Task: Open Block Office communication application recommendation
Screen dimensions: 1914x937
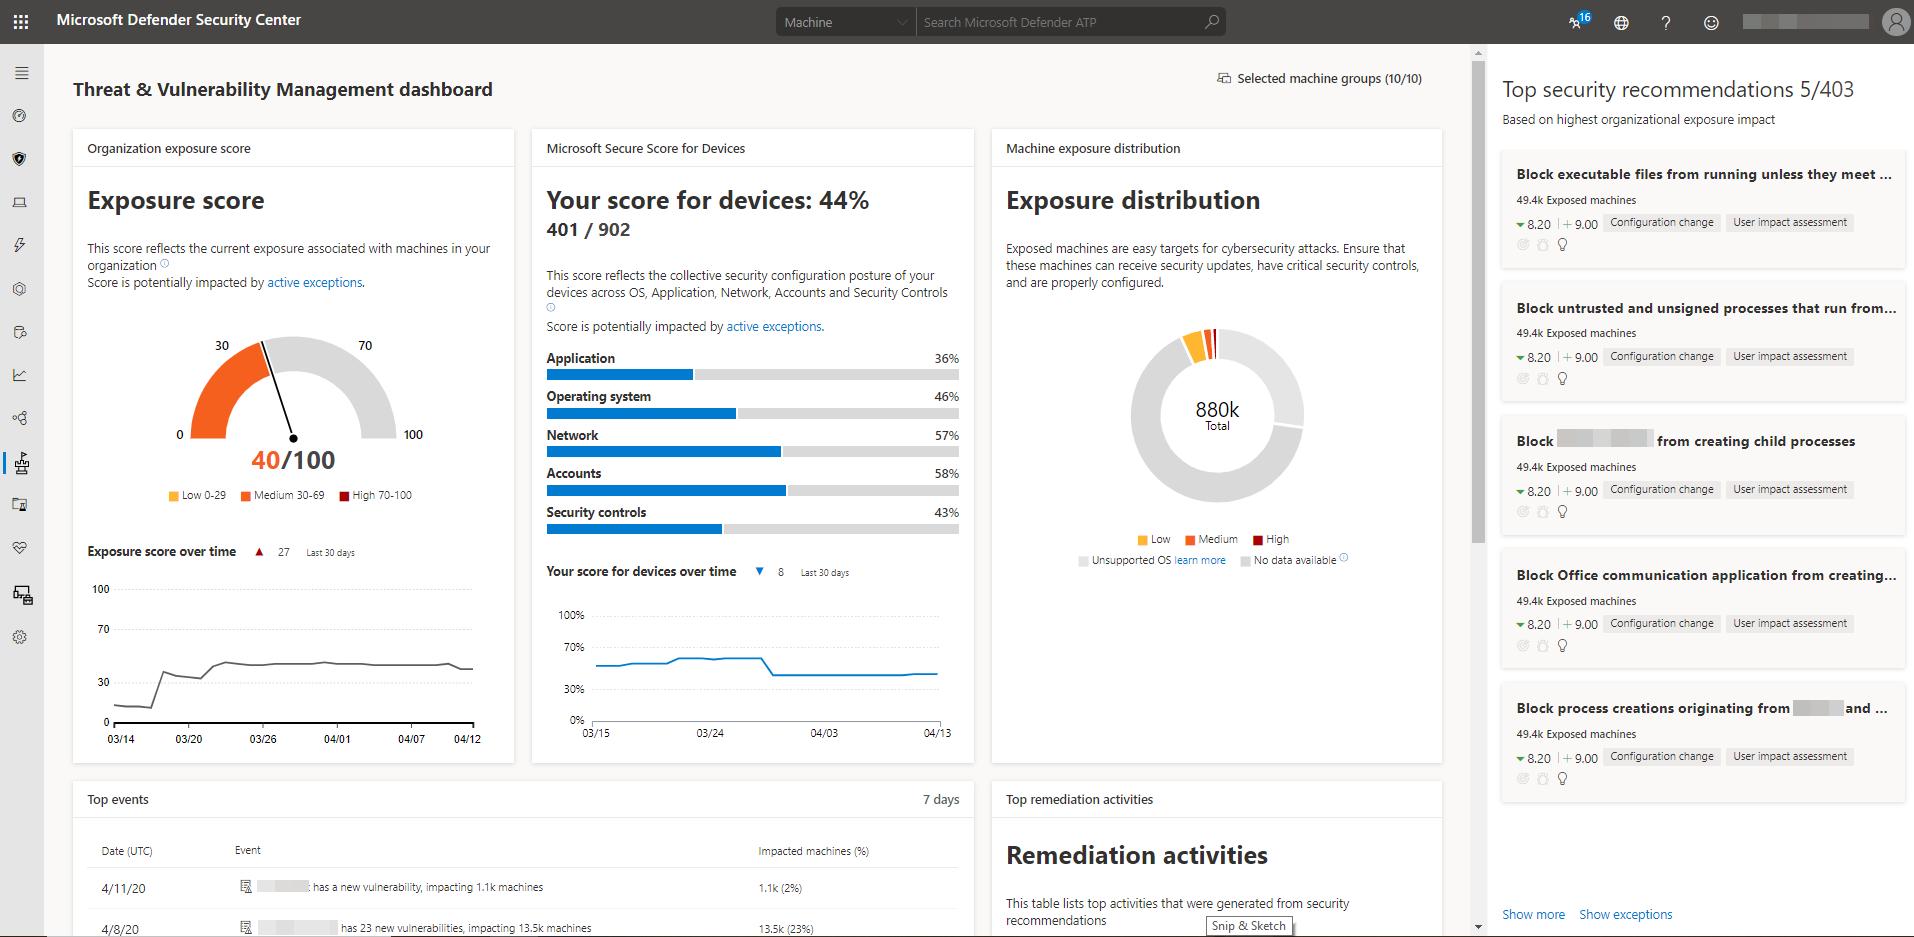Action: pyautogui.click(x=1703, y=611)
